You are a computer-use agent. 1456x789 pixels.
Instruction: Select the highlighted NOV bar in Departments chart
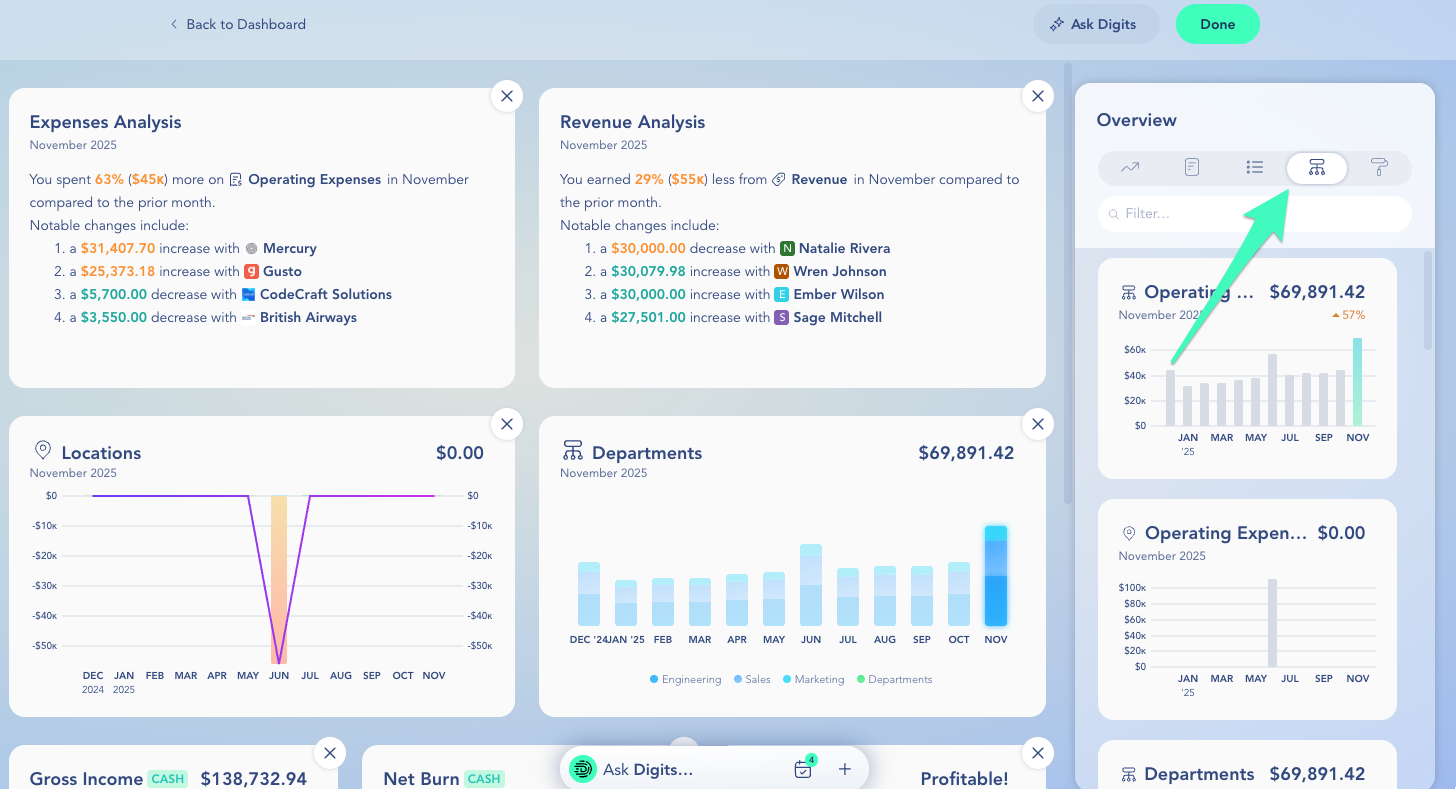[x=995, y=576]
